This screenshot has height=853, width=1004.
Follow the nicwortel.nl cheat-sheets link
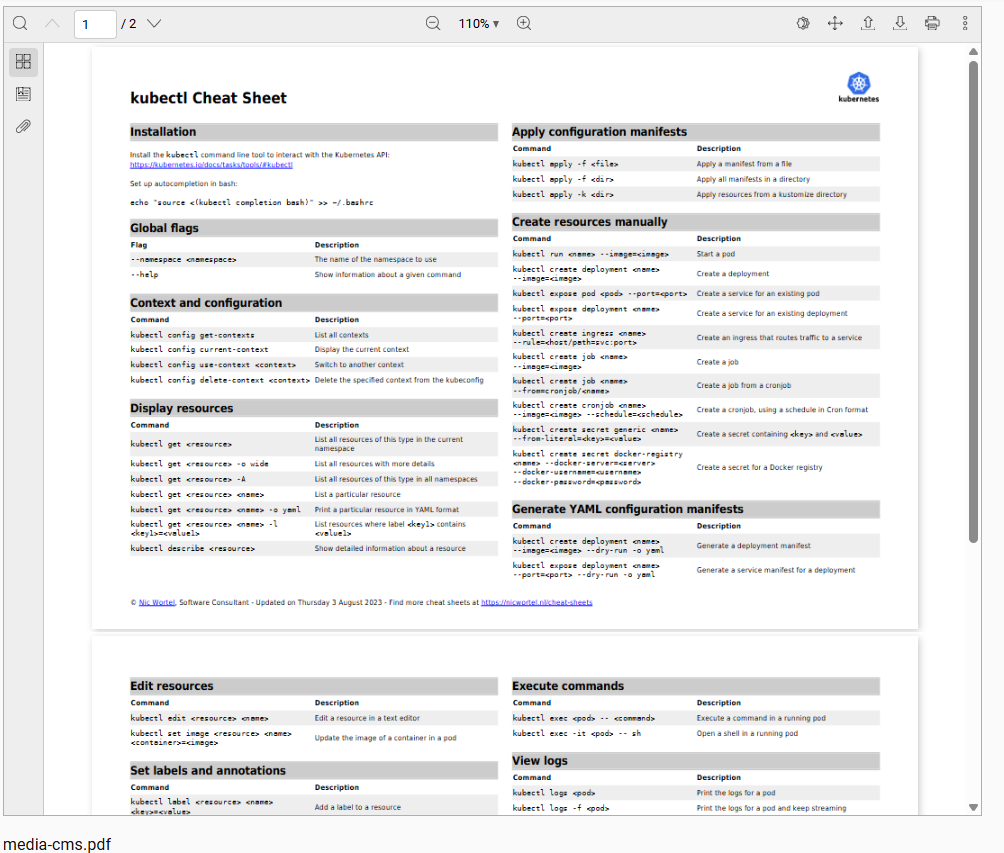[536, 603]
